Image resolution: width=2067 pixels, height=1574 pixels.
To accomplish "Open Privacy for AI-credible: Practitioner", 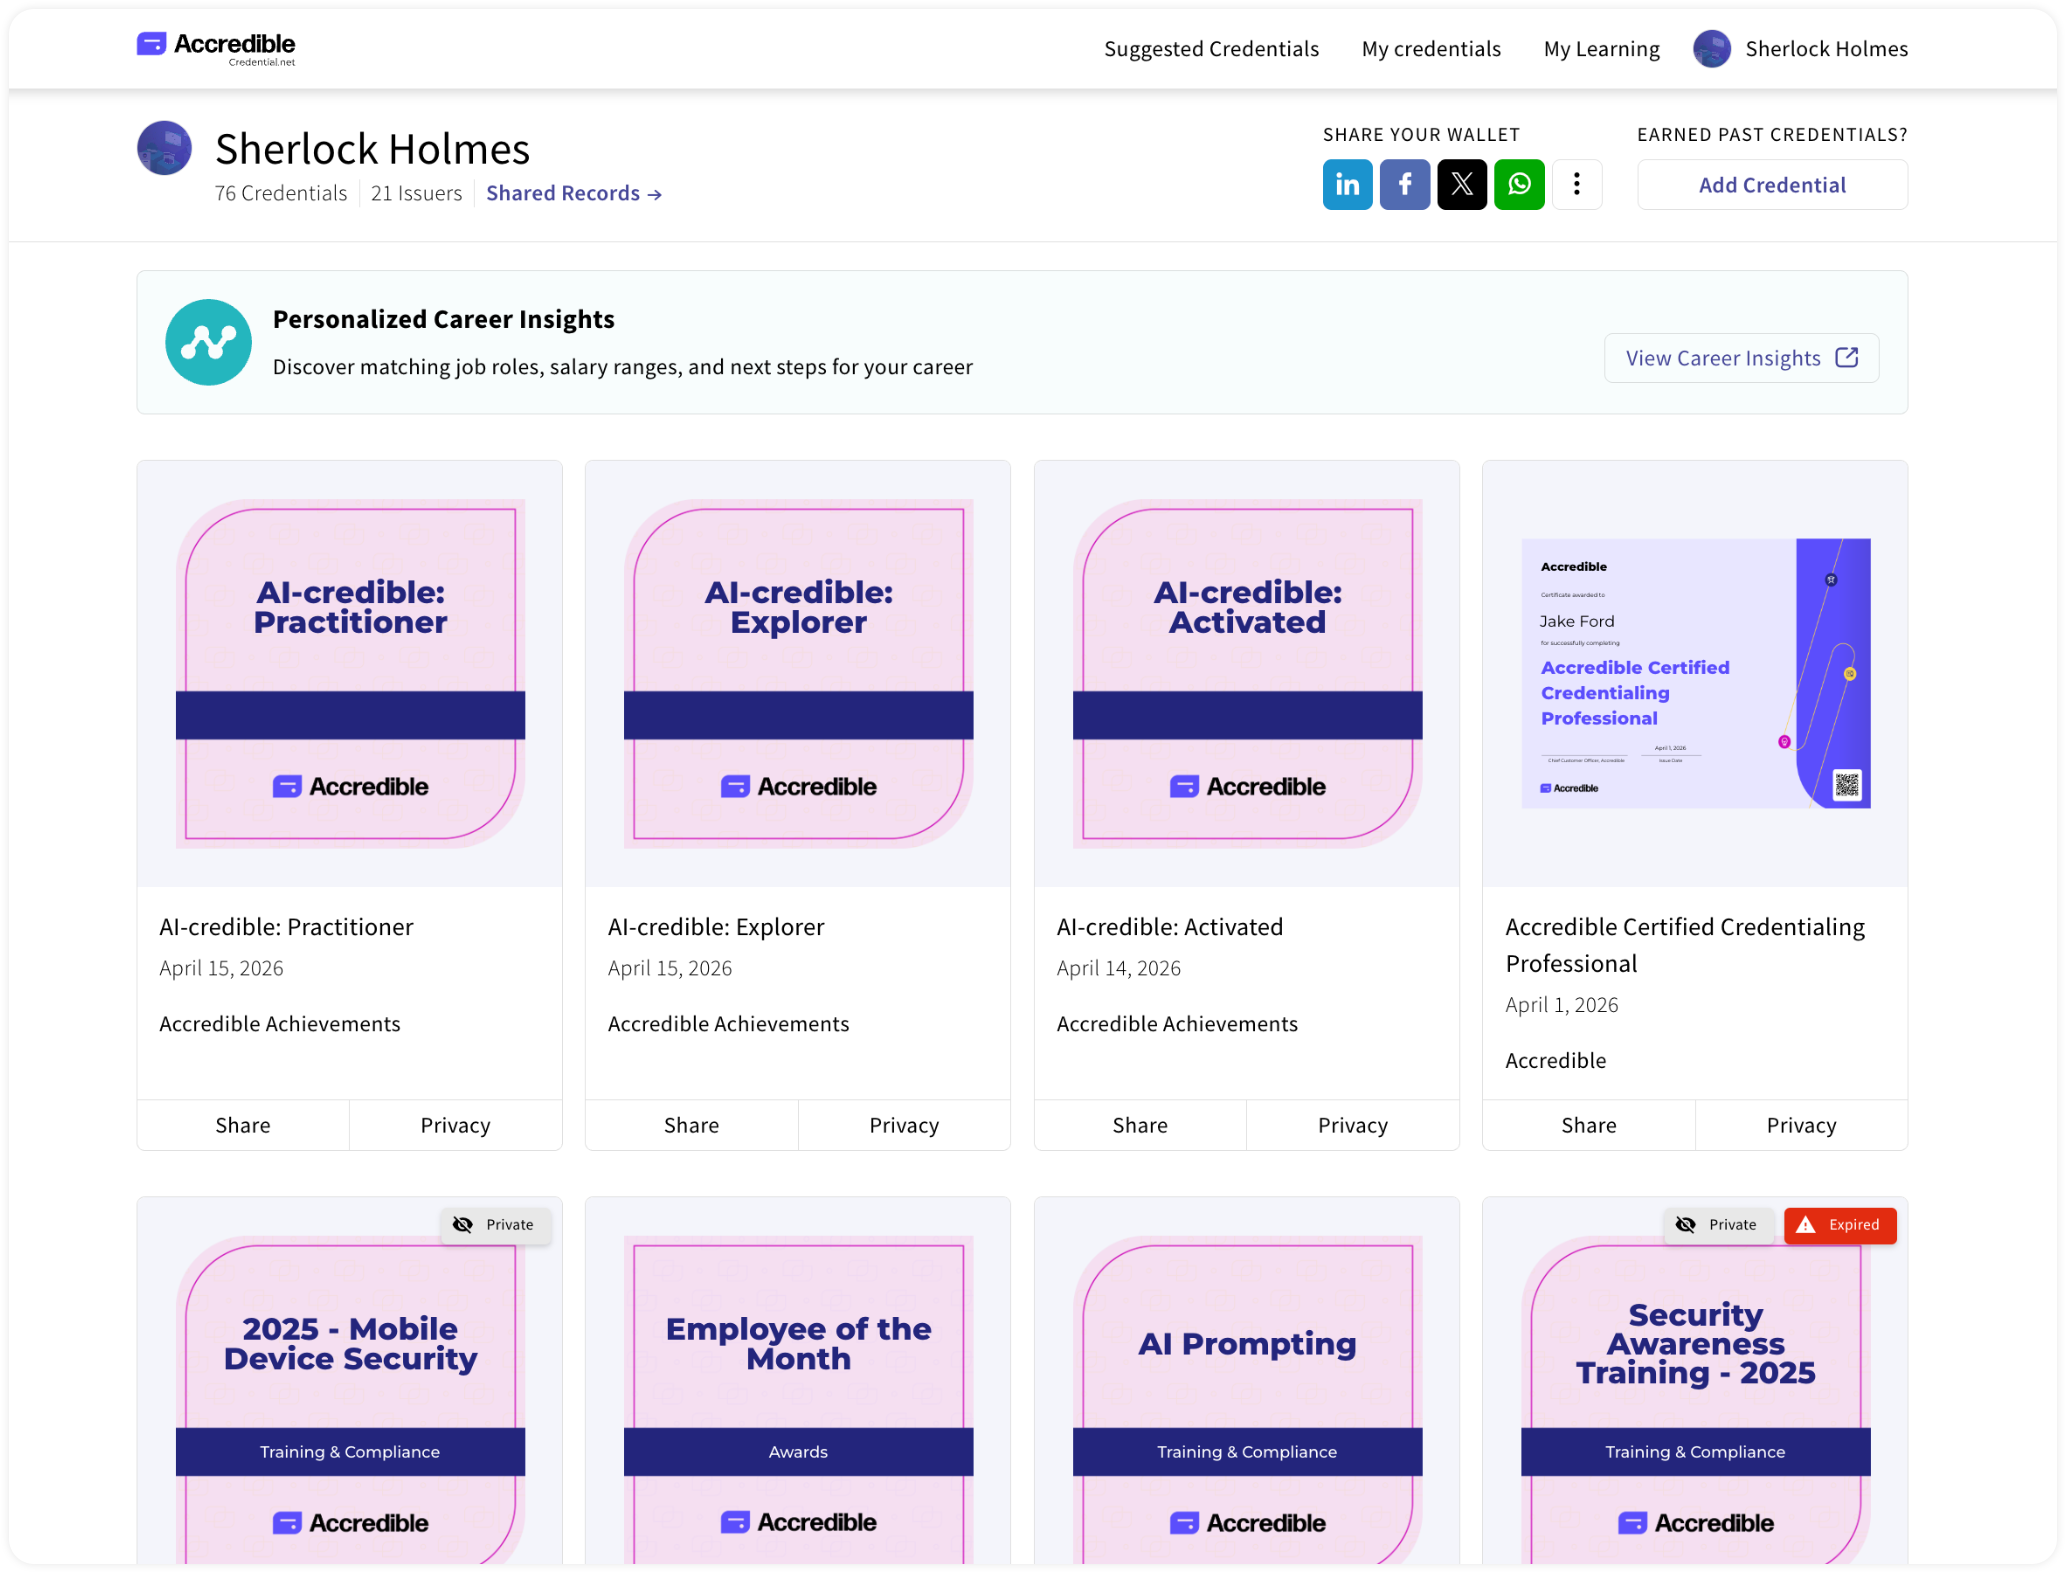I will (x=455, y=1125).
